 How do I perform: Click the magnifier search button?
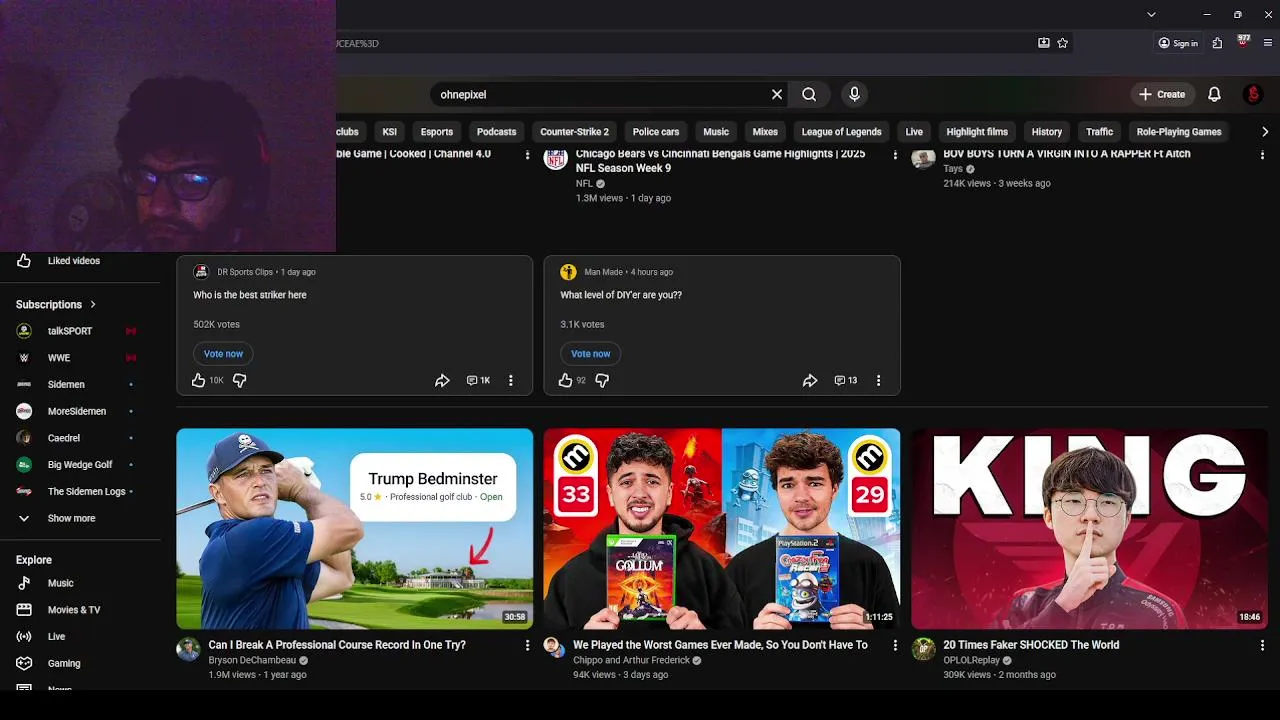click(x=809, y=94)
